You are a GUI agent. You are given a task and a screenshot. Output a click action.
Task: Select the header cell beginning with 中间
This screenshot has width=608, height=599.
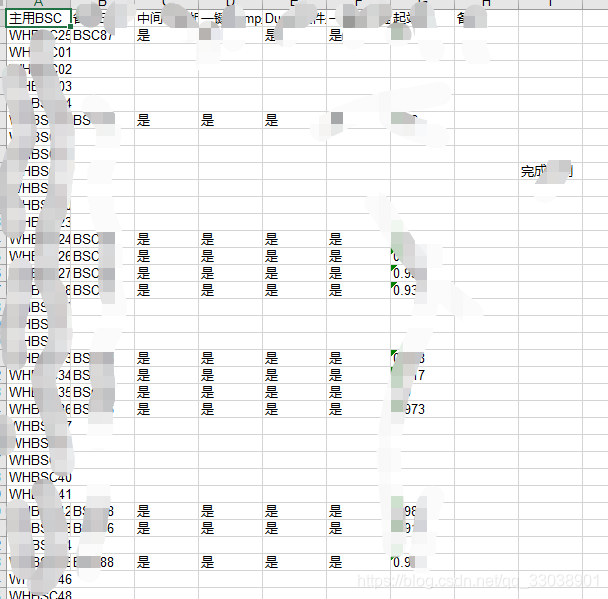coord(166,18)
